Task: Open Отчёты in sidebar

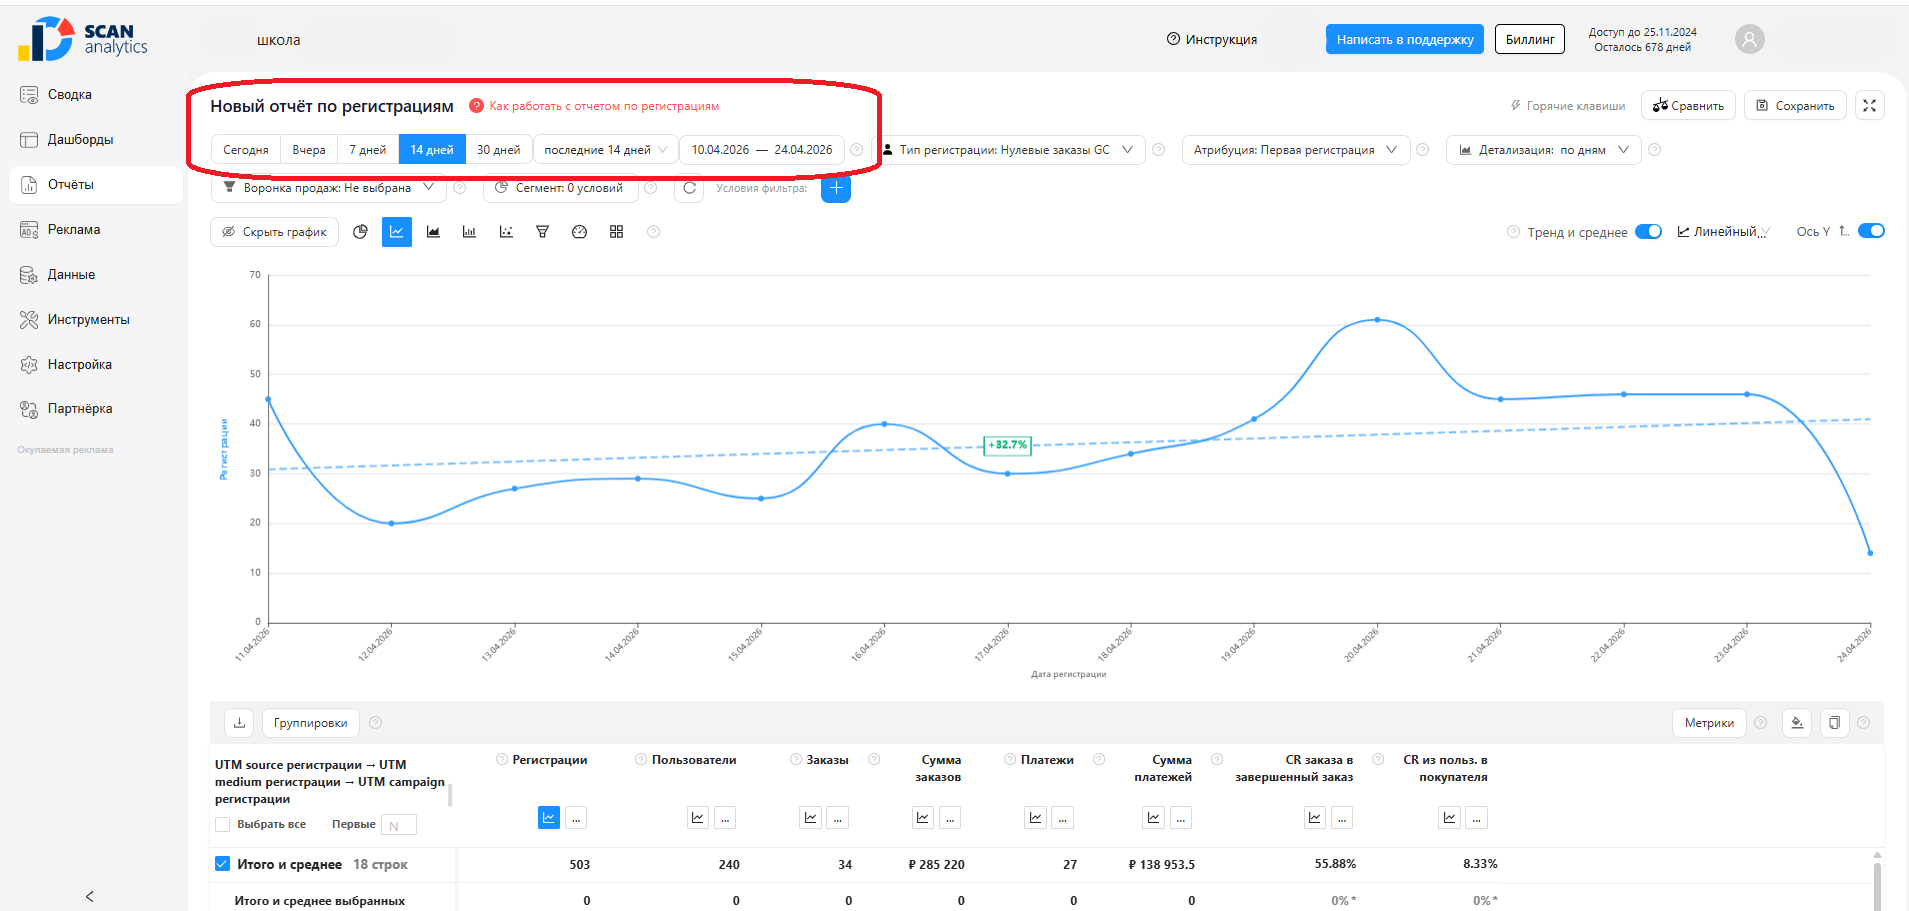Action: pyautogui.click(x=95, y=185)
